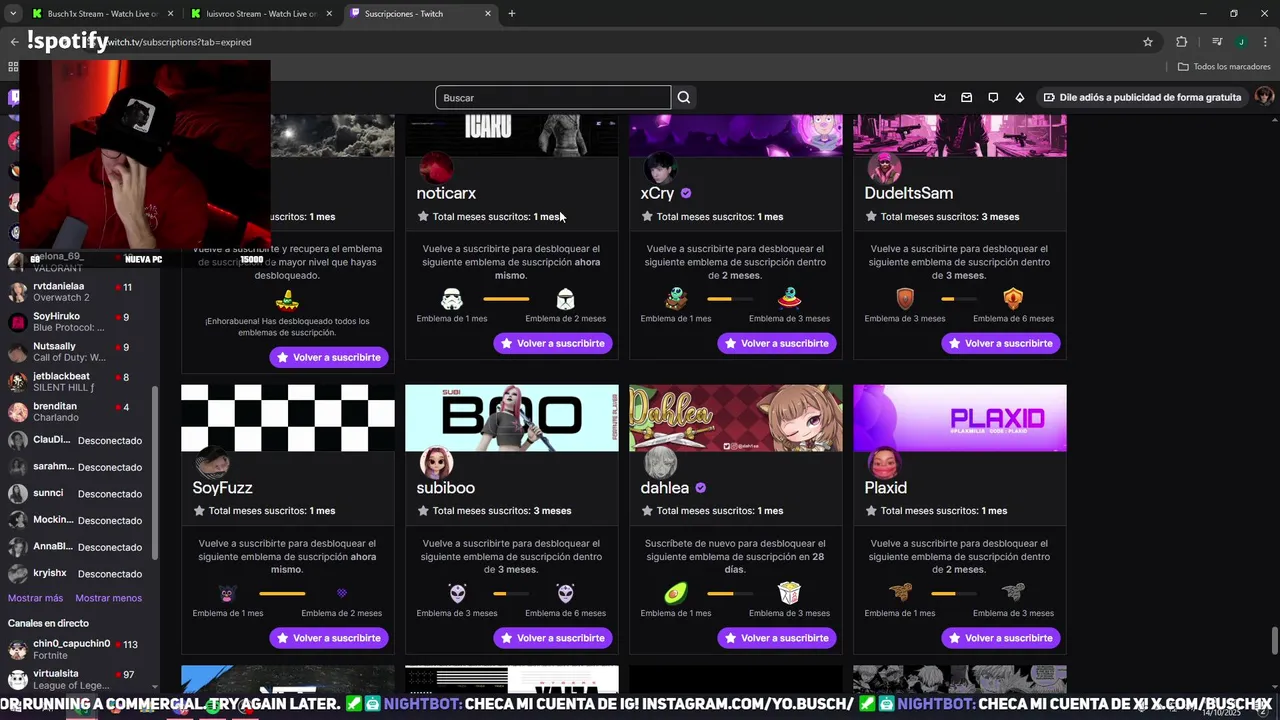The image size is (1280, 720).
Task: Resubscribe to SoyFuzz
Action: tap(328, 638)
